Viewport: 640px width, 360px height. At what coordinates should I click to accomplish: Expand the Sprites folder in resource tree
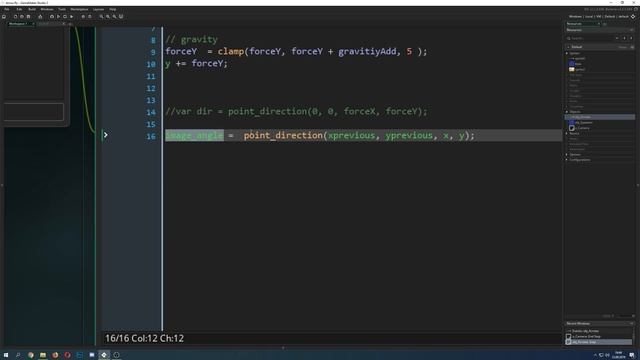pos(567,53)
